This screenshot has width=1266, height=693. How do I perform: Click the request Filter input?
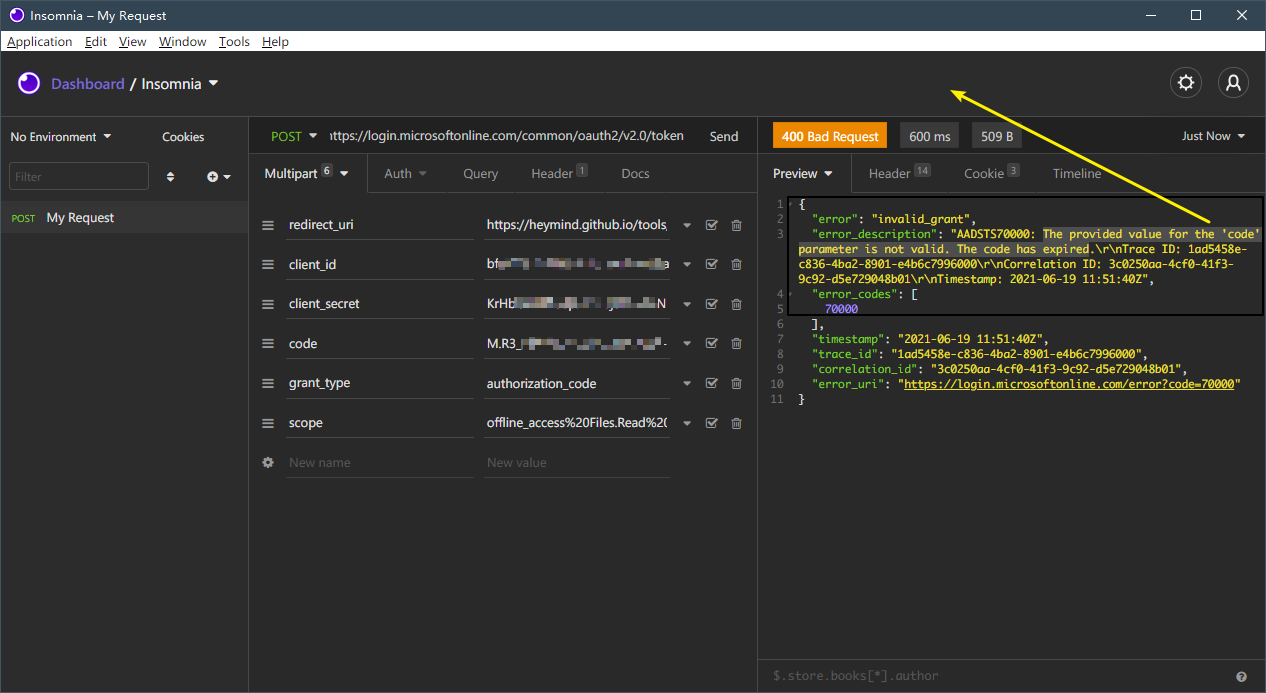click(79, 177)
